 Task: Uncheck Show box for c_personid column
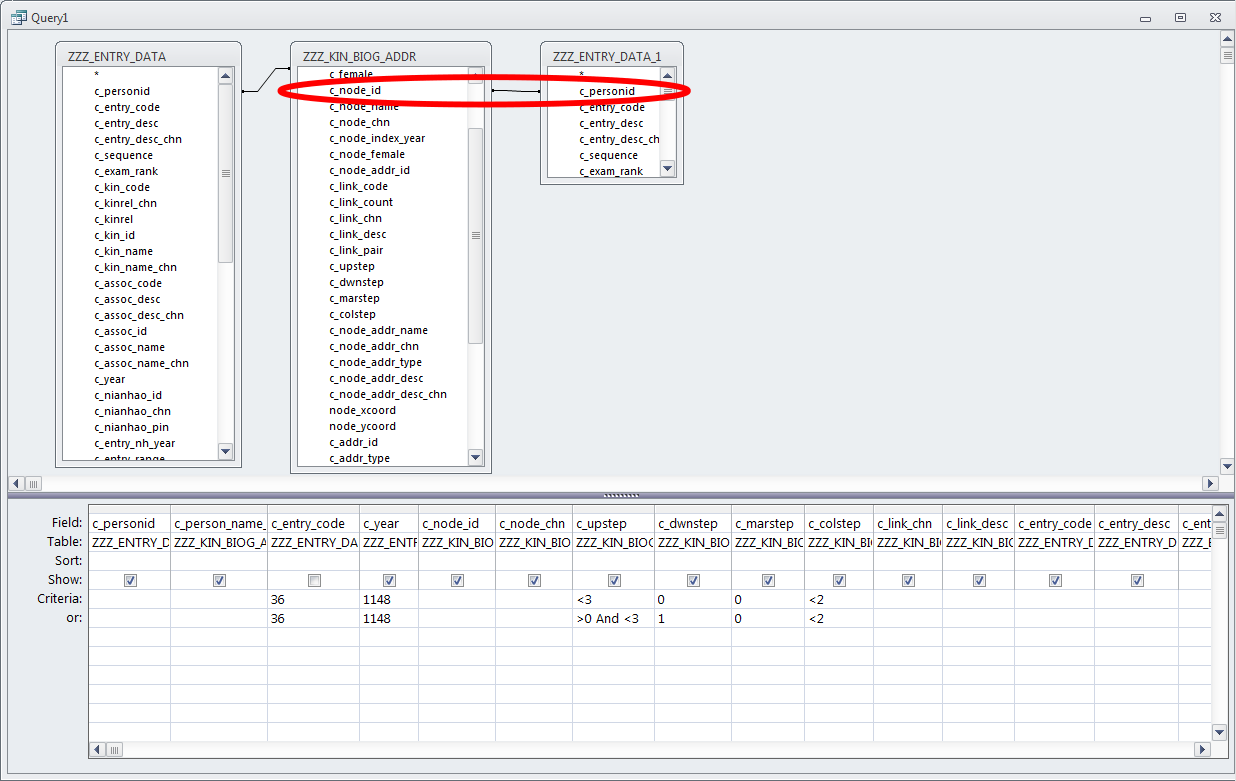pos(129,580)
